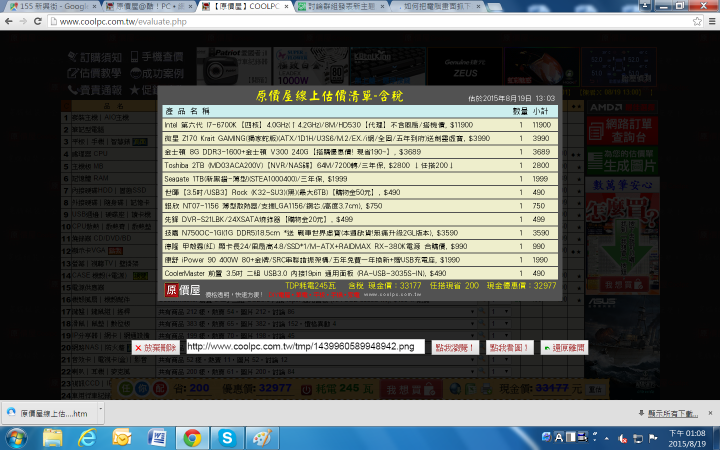
Task: Bookmark this page with the star icon
Action: 697,21
